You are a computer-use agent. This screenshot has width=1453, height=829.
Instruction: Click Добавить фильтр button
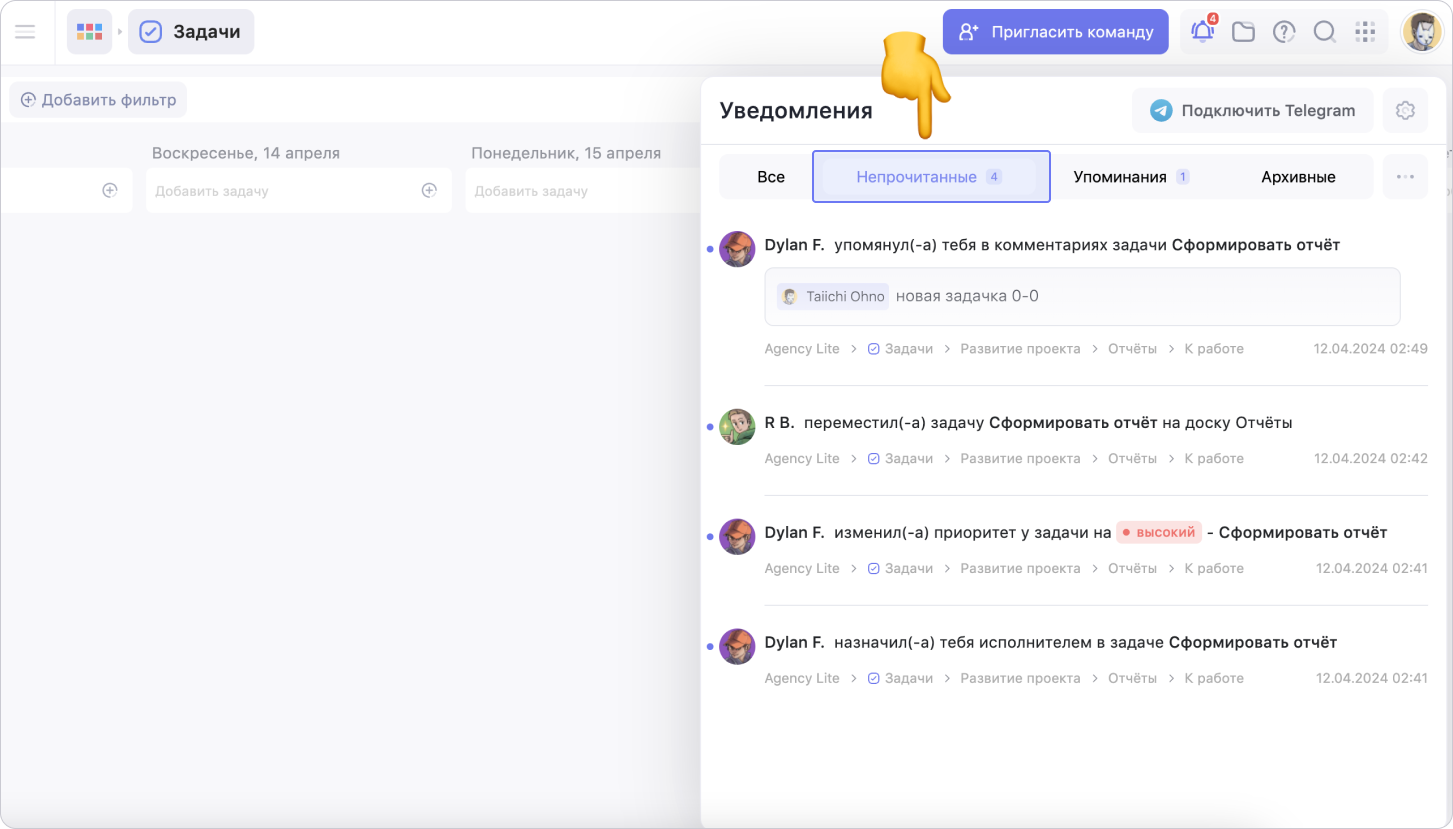tap(98, 100)
